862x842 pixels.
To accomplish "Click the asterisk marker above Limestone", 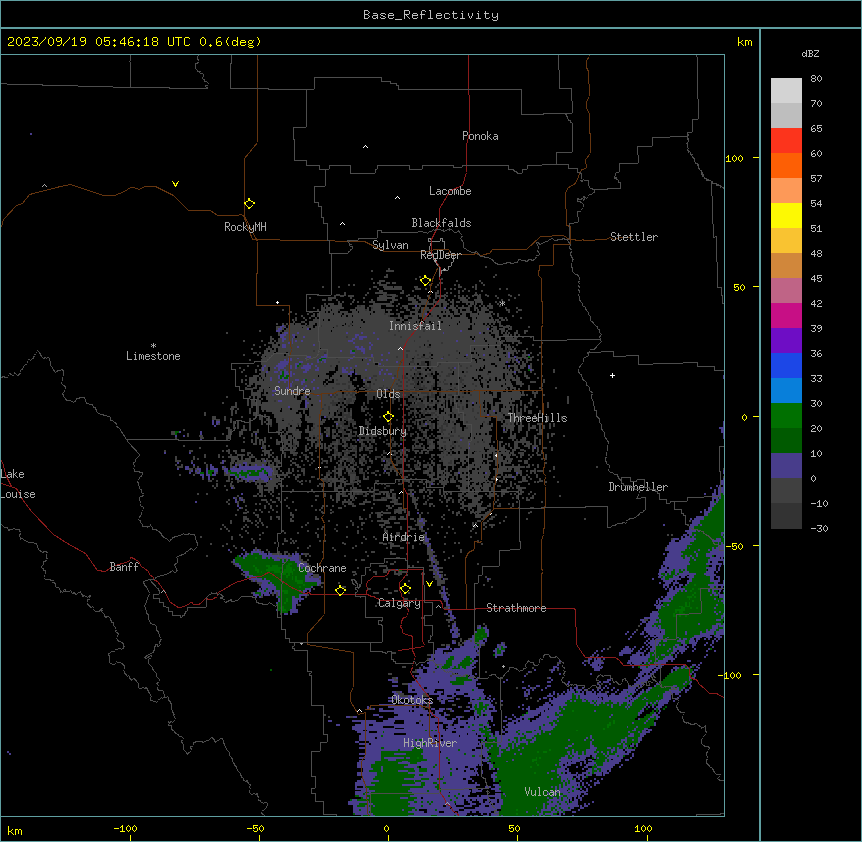I will (x=153, y=346).
